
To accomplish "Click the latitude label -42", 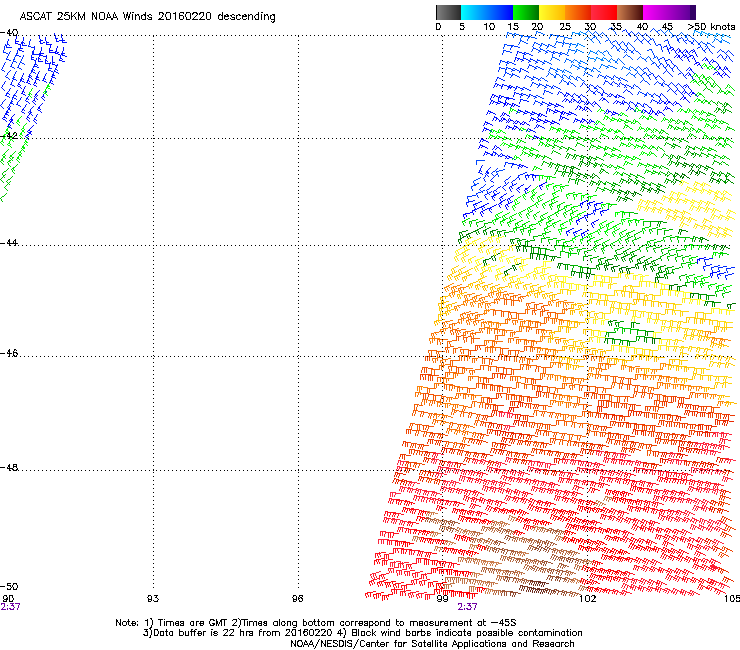I will point(9,136).
